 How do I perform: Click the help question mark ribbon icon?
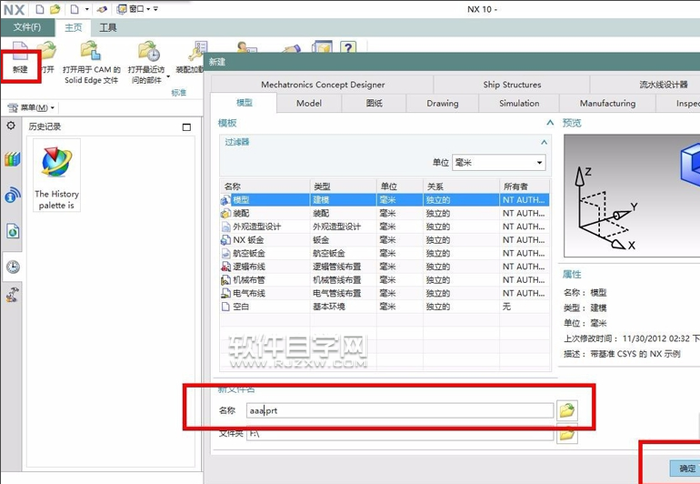pyautogui.click(x=348, y=47)
